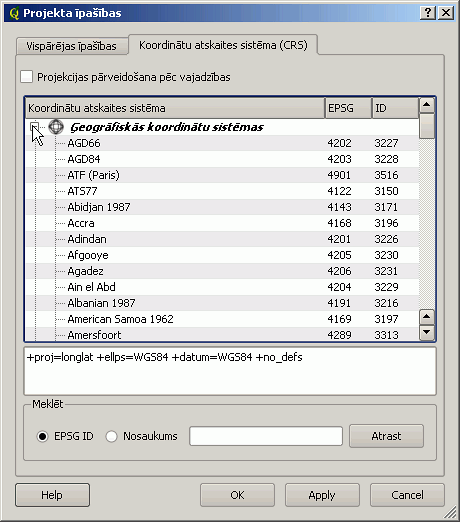Sort by the EPSG column header
The height and width of the screenshot is (522, 460).
point(348,108)
